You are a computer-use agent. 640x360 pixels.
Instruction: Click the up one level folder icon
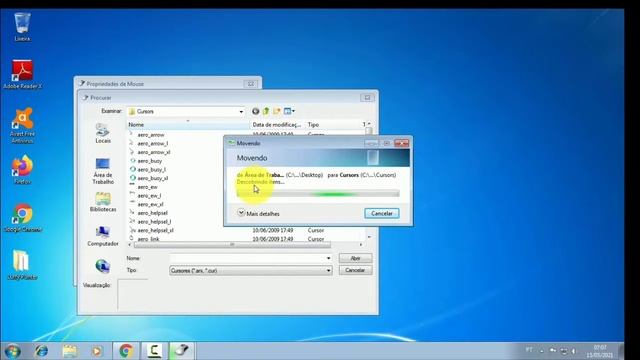(266, 111)
